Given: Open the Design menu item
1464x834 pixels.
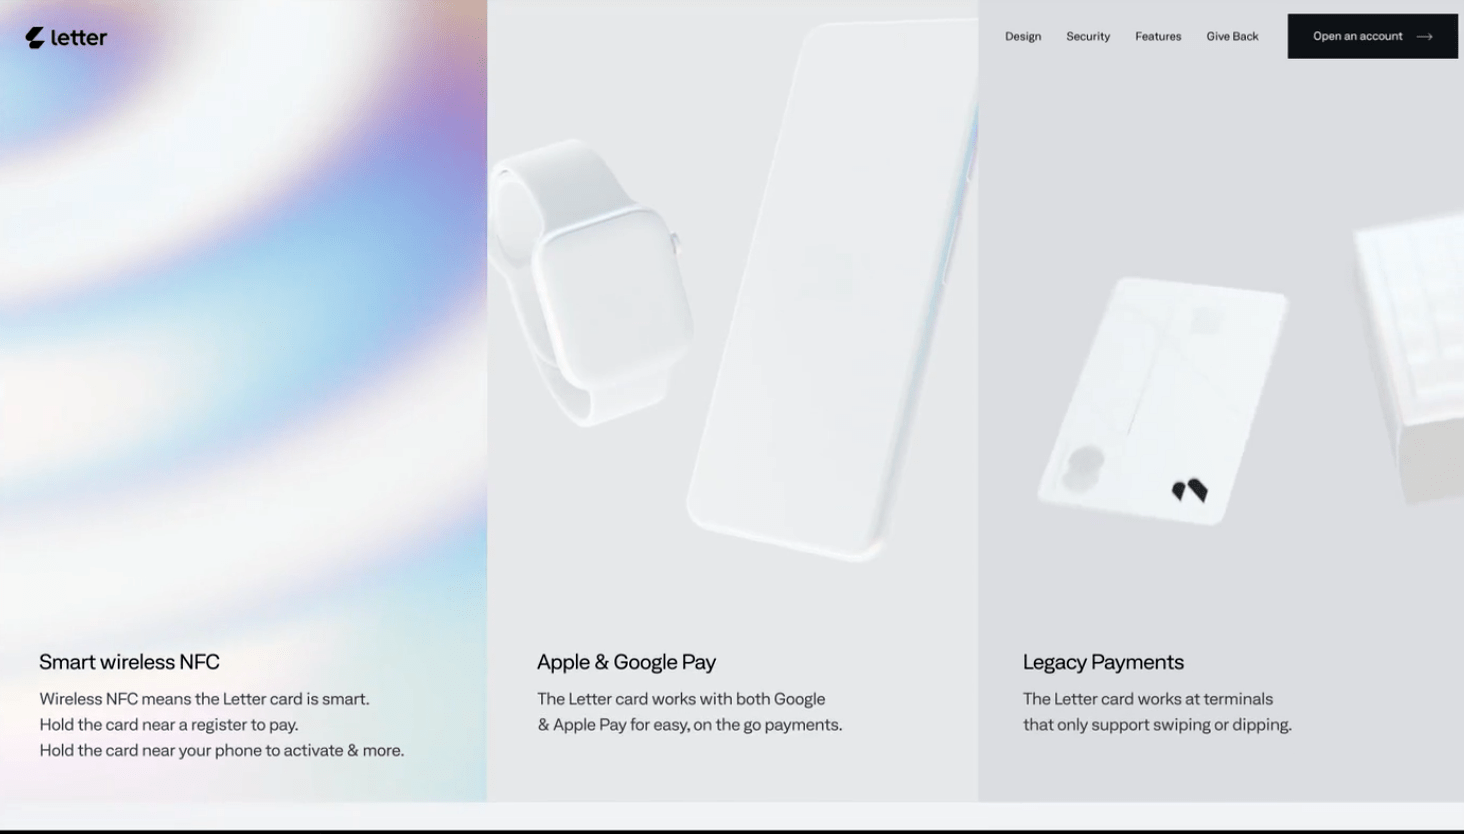Looking at the screenshot, I should tap(1023, 36).
